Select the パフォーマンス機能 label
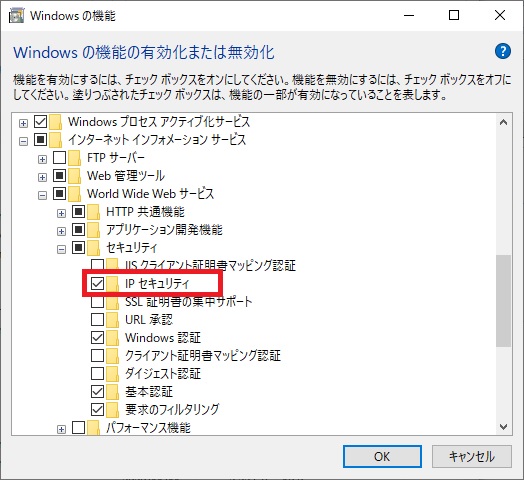The height and width of the screenshot is (480, 524). coord(148,428)
